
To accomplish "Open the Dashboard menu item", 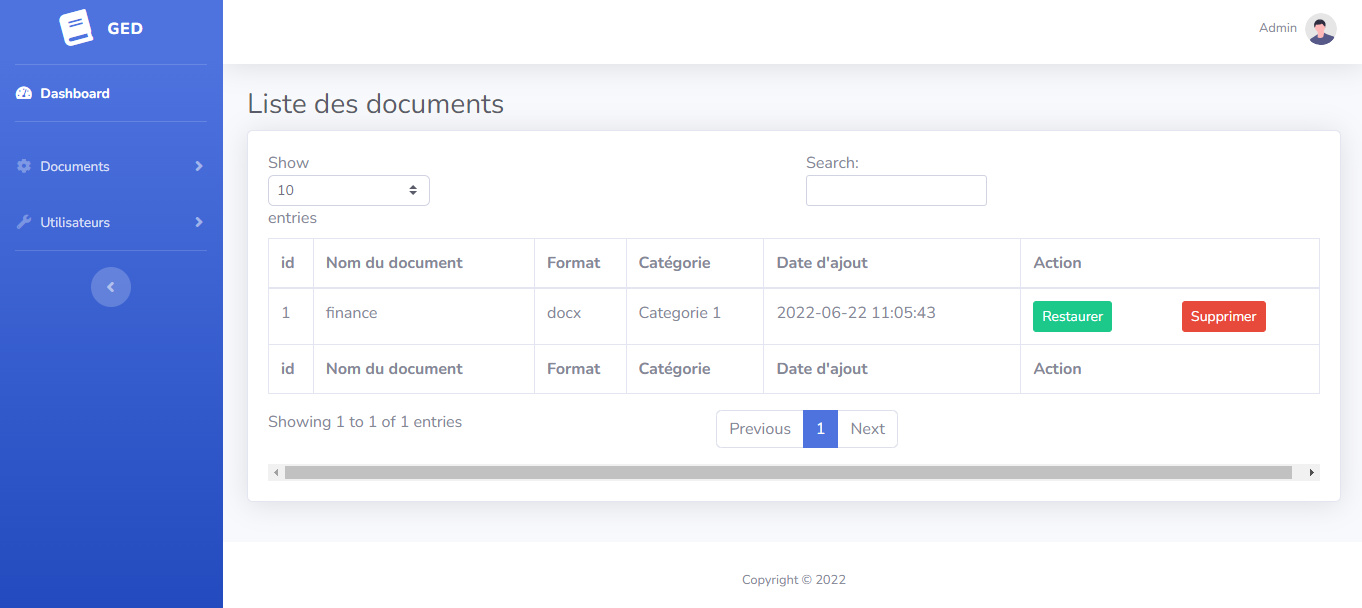I will coord(75,94).
